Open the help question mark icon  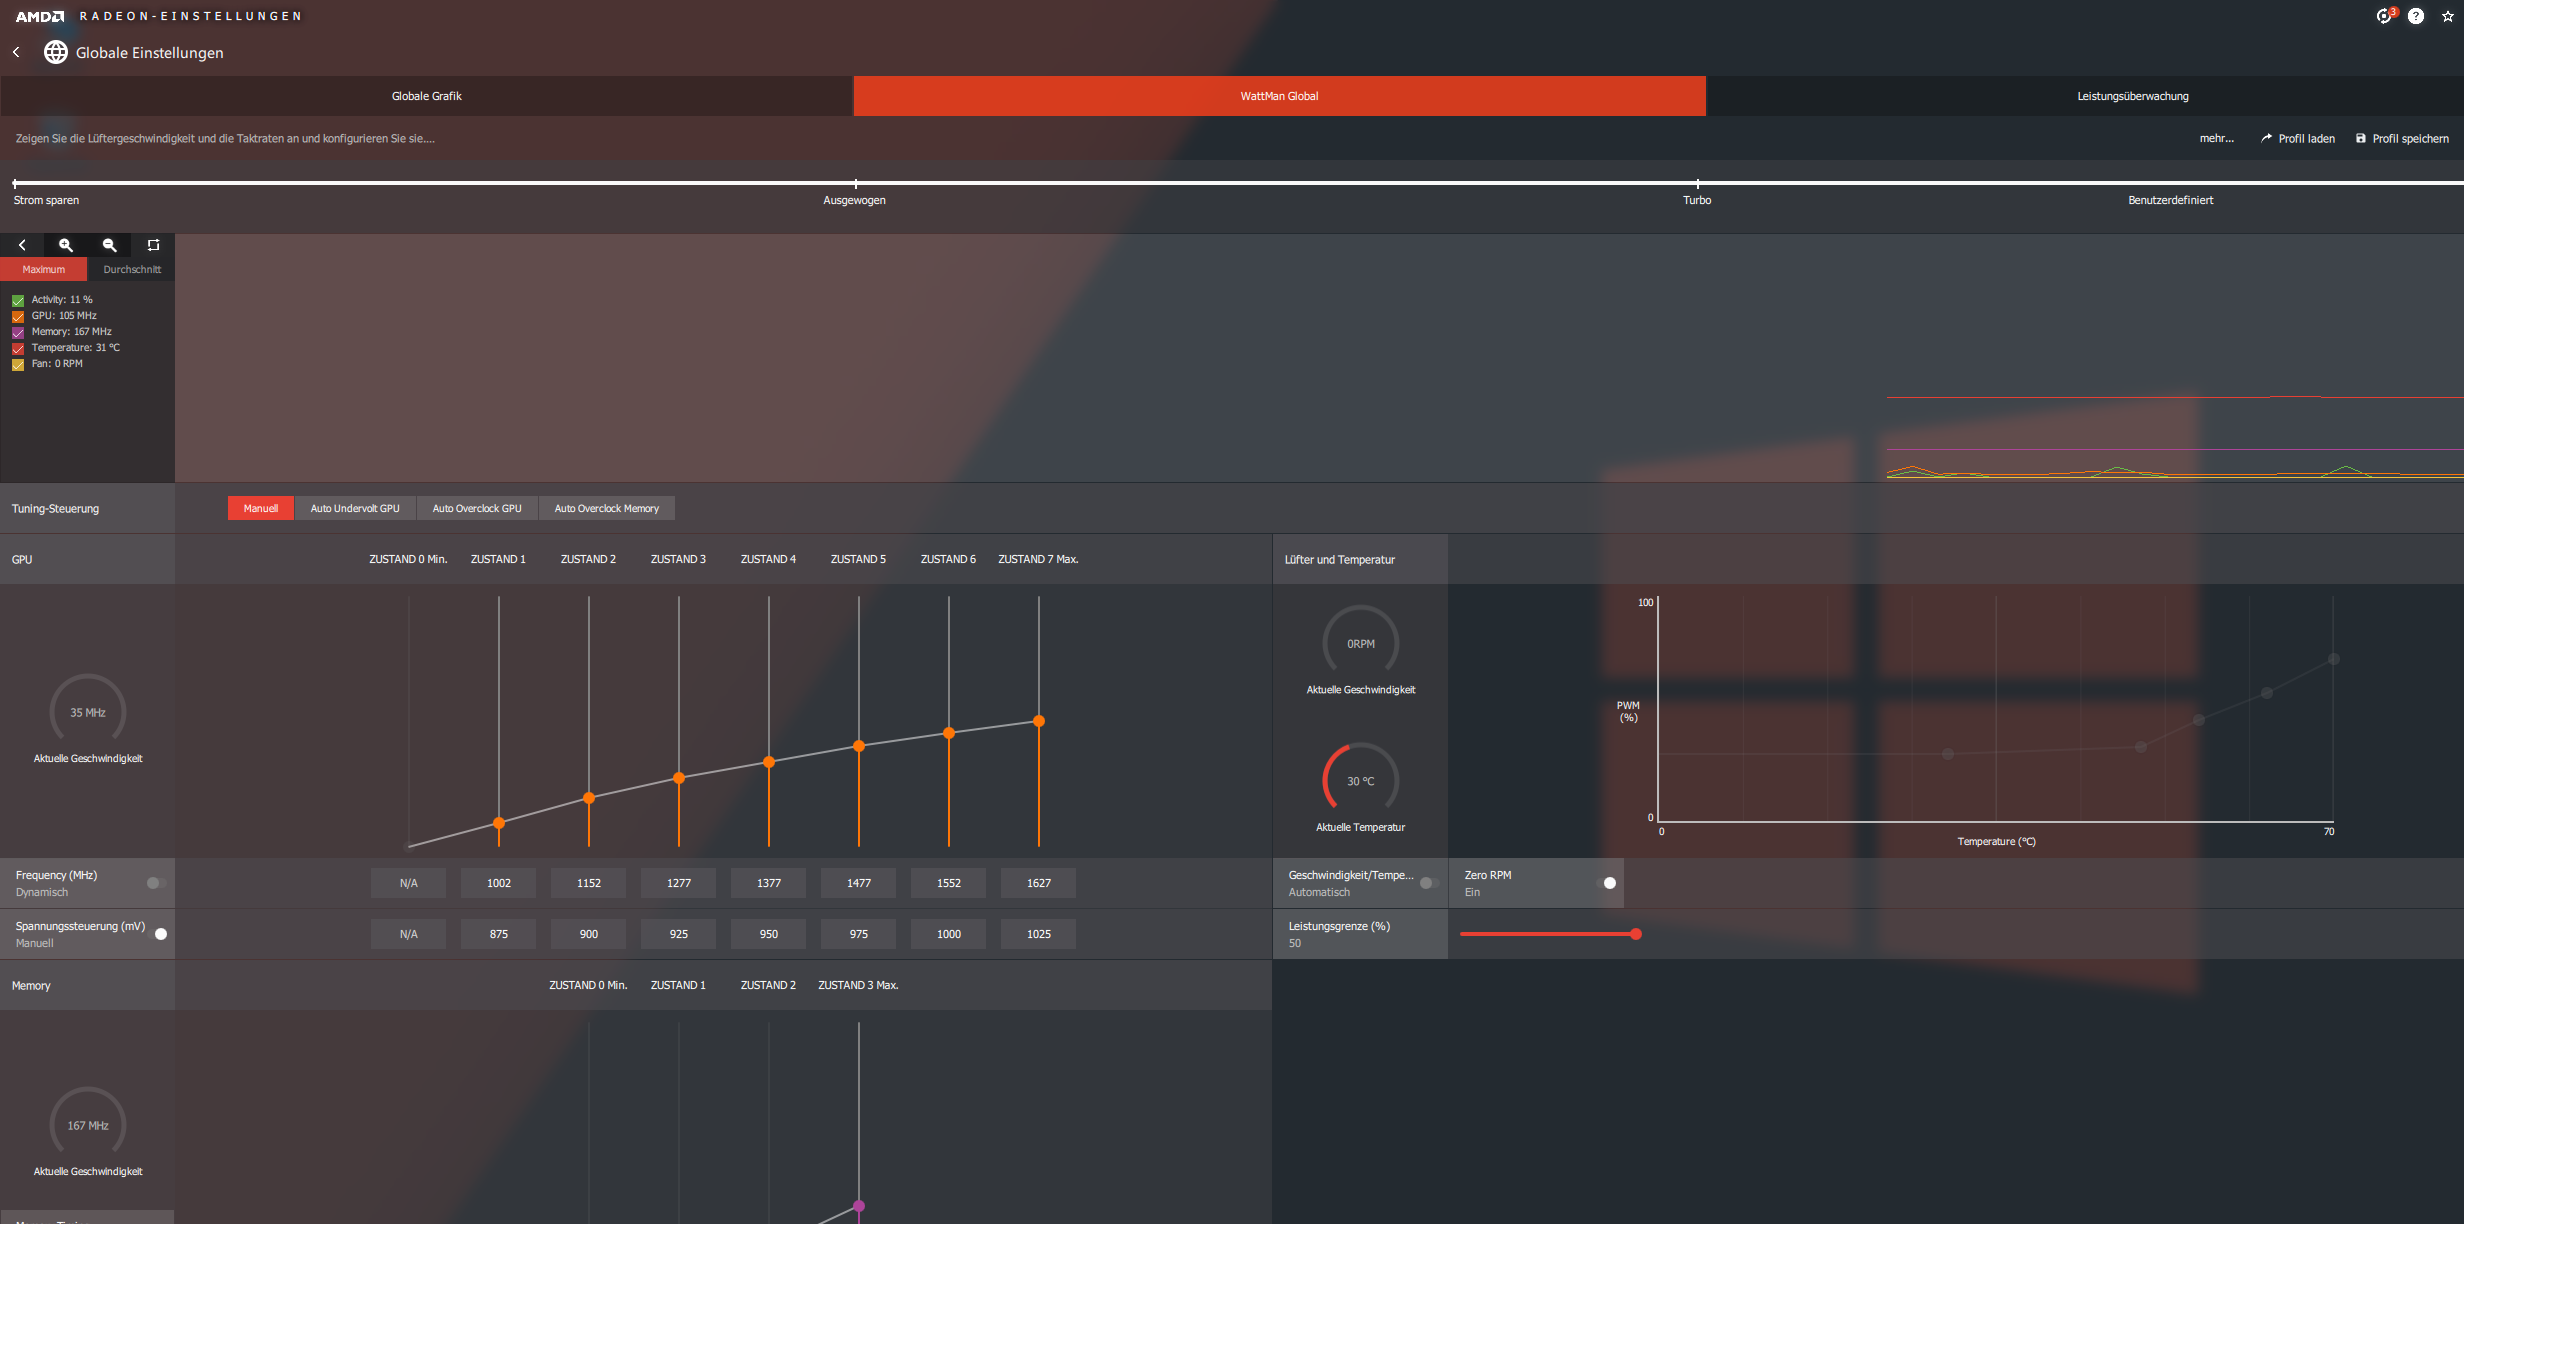2415,16
